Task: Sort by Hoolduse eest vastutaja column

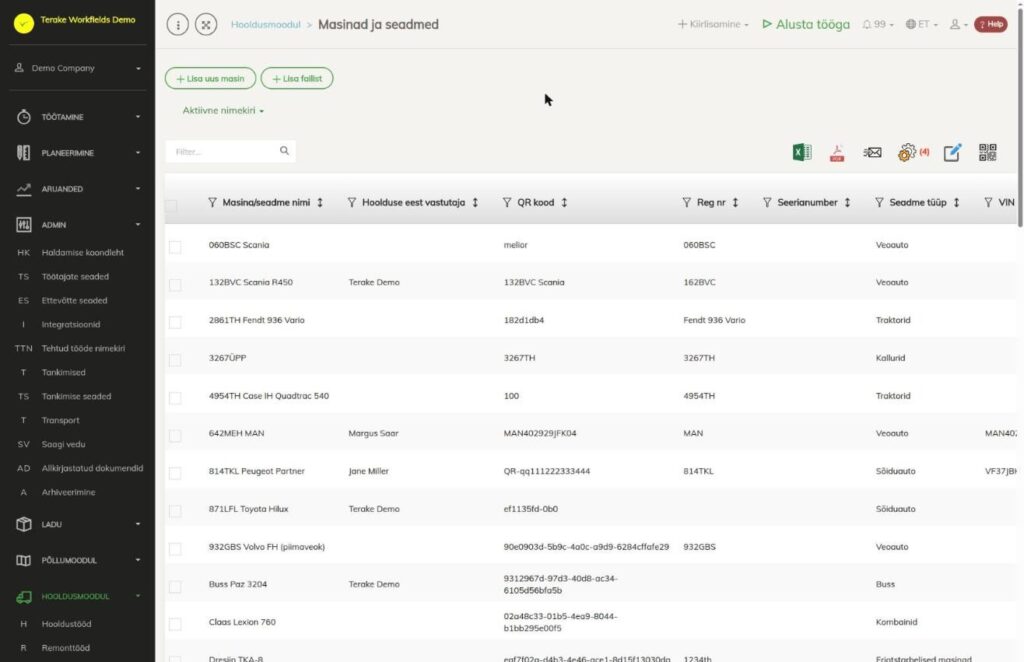Action: (x=475, y=202)
